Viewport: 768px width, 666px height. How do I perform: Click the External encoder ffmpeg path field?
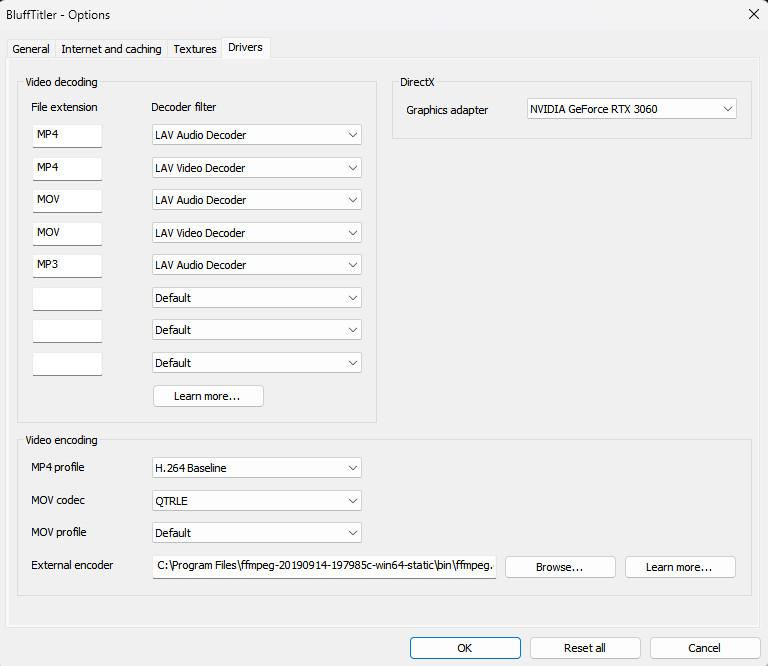(324, 567)
